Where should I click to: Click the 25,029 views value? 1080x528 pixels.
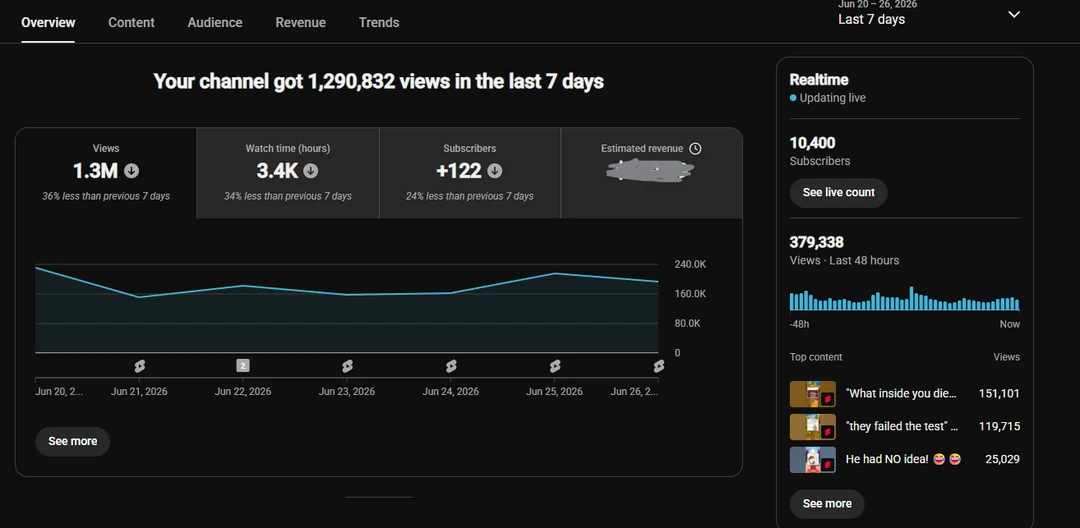(x=1002, y=459)
